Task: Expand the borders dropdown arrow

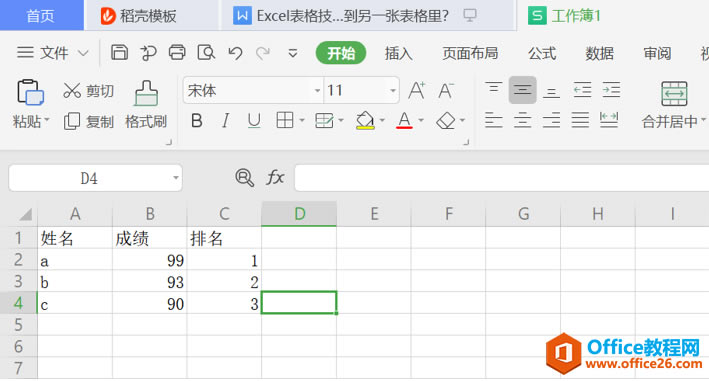Action: coord(302,120)
